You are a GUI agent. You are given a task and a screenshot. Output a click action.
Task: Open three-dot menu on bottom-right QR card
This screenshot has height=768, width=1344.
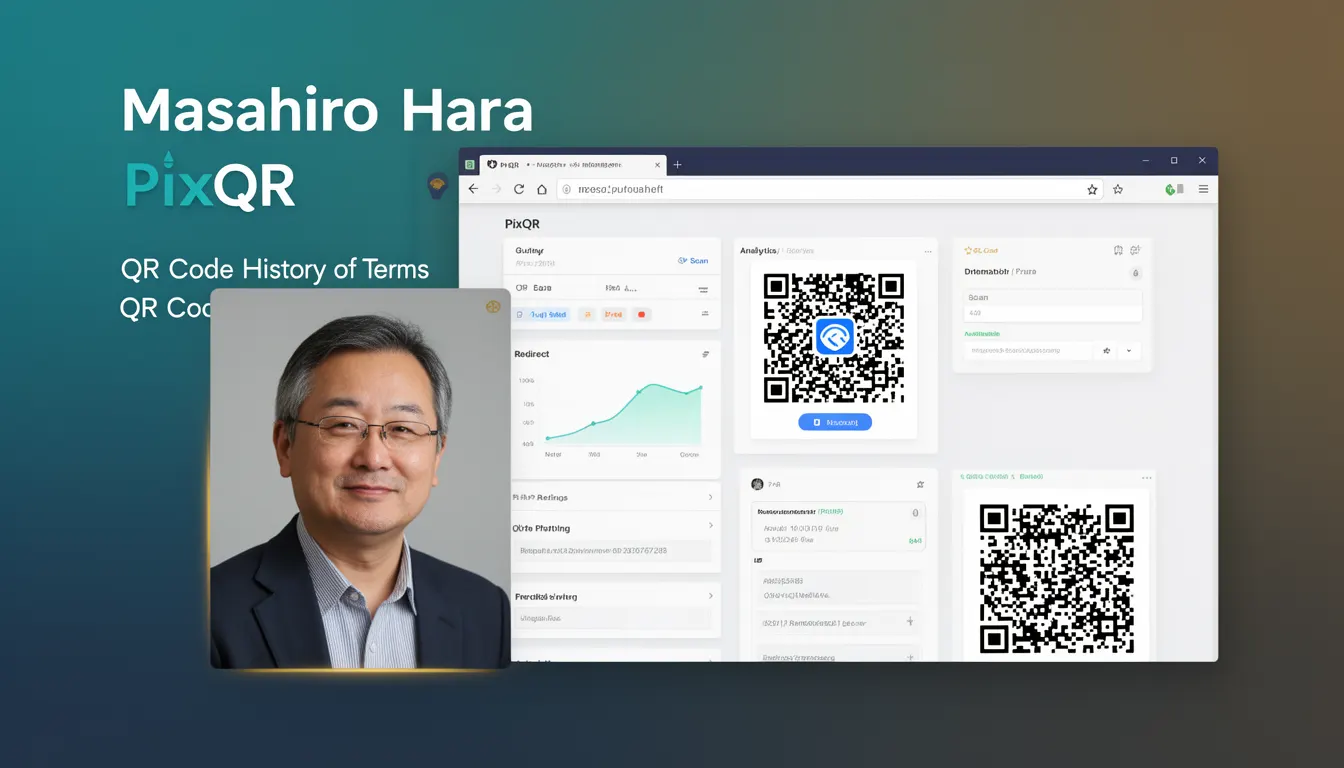click(1146, 478)
